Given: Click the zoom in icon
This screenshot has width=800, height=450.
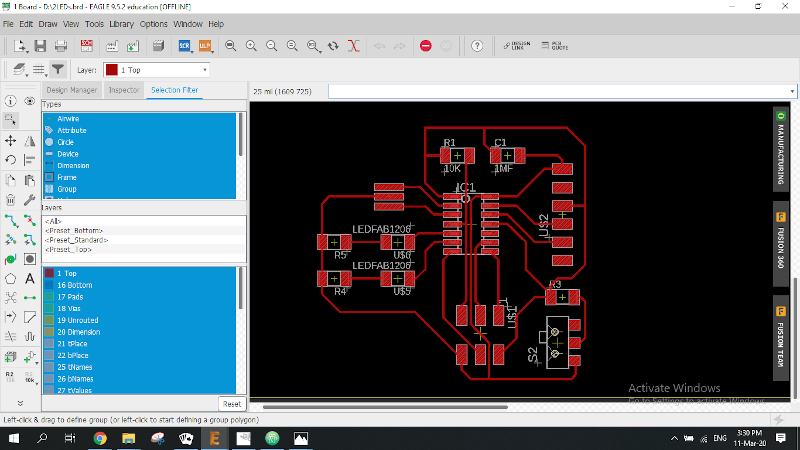Looking at the screenshot, I should [x=251, y=46].
